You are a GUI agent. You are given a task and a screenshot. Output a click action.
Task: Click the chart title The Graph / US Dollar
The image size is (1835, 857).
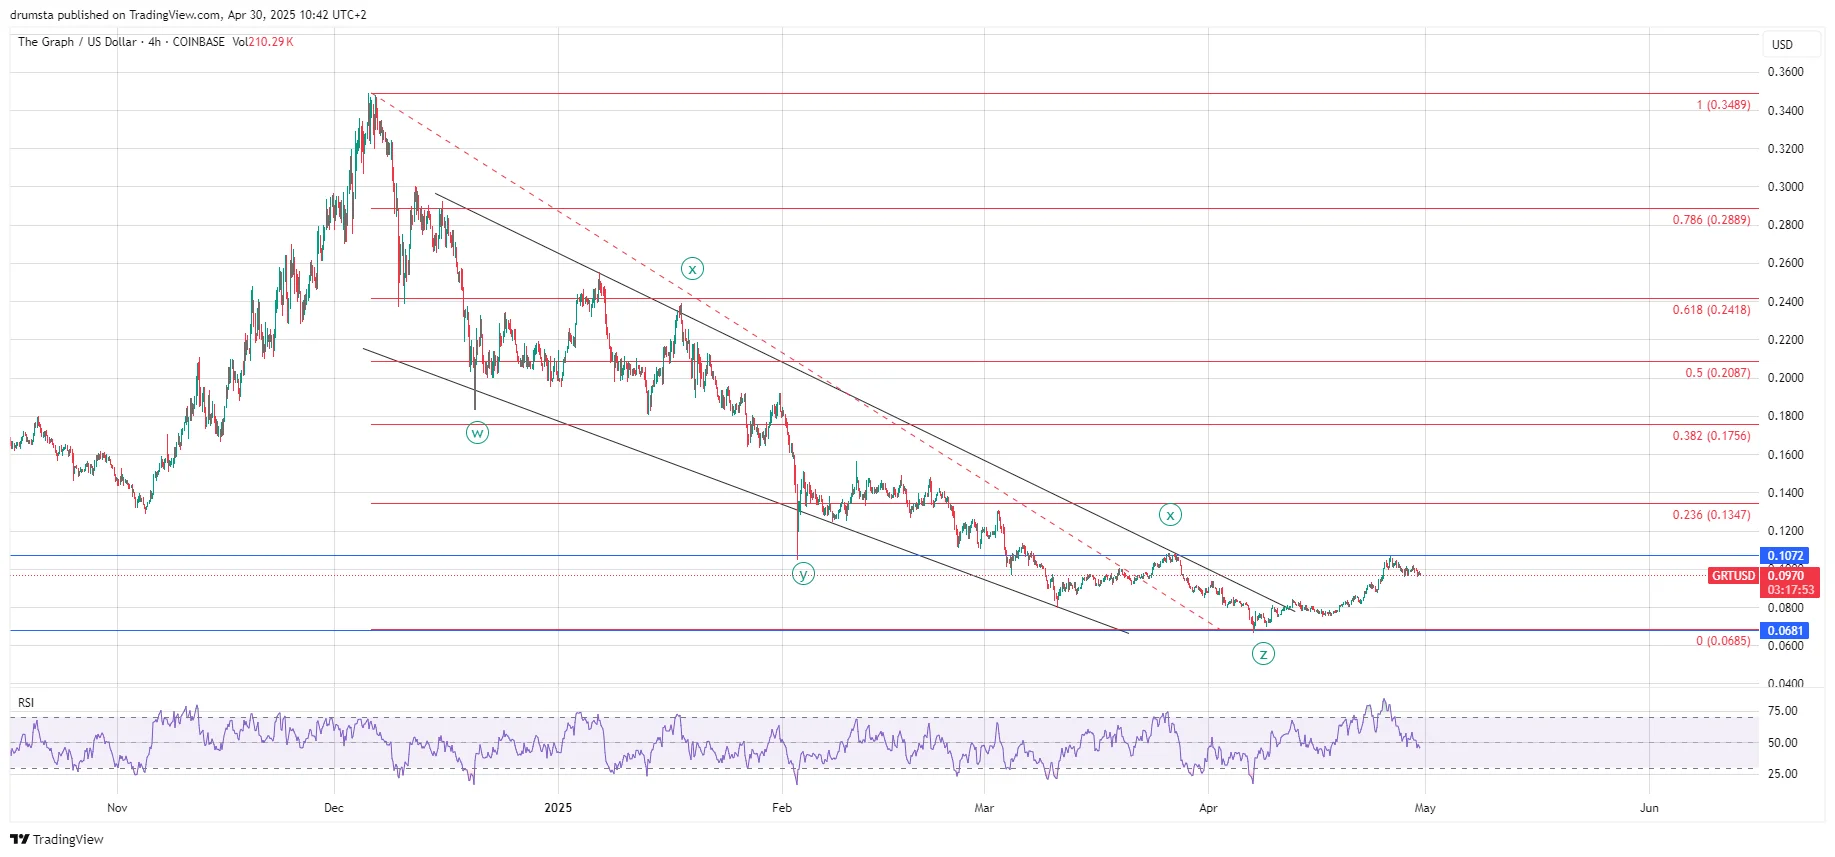pos(77,42)
